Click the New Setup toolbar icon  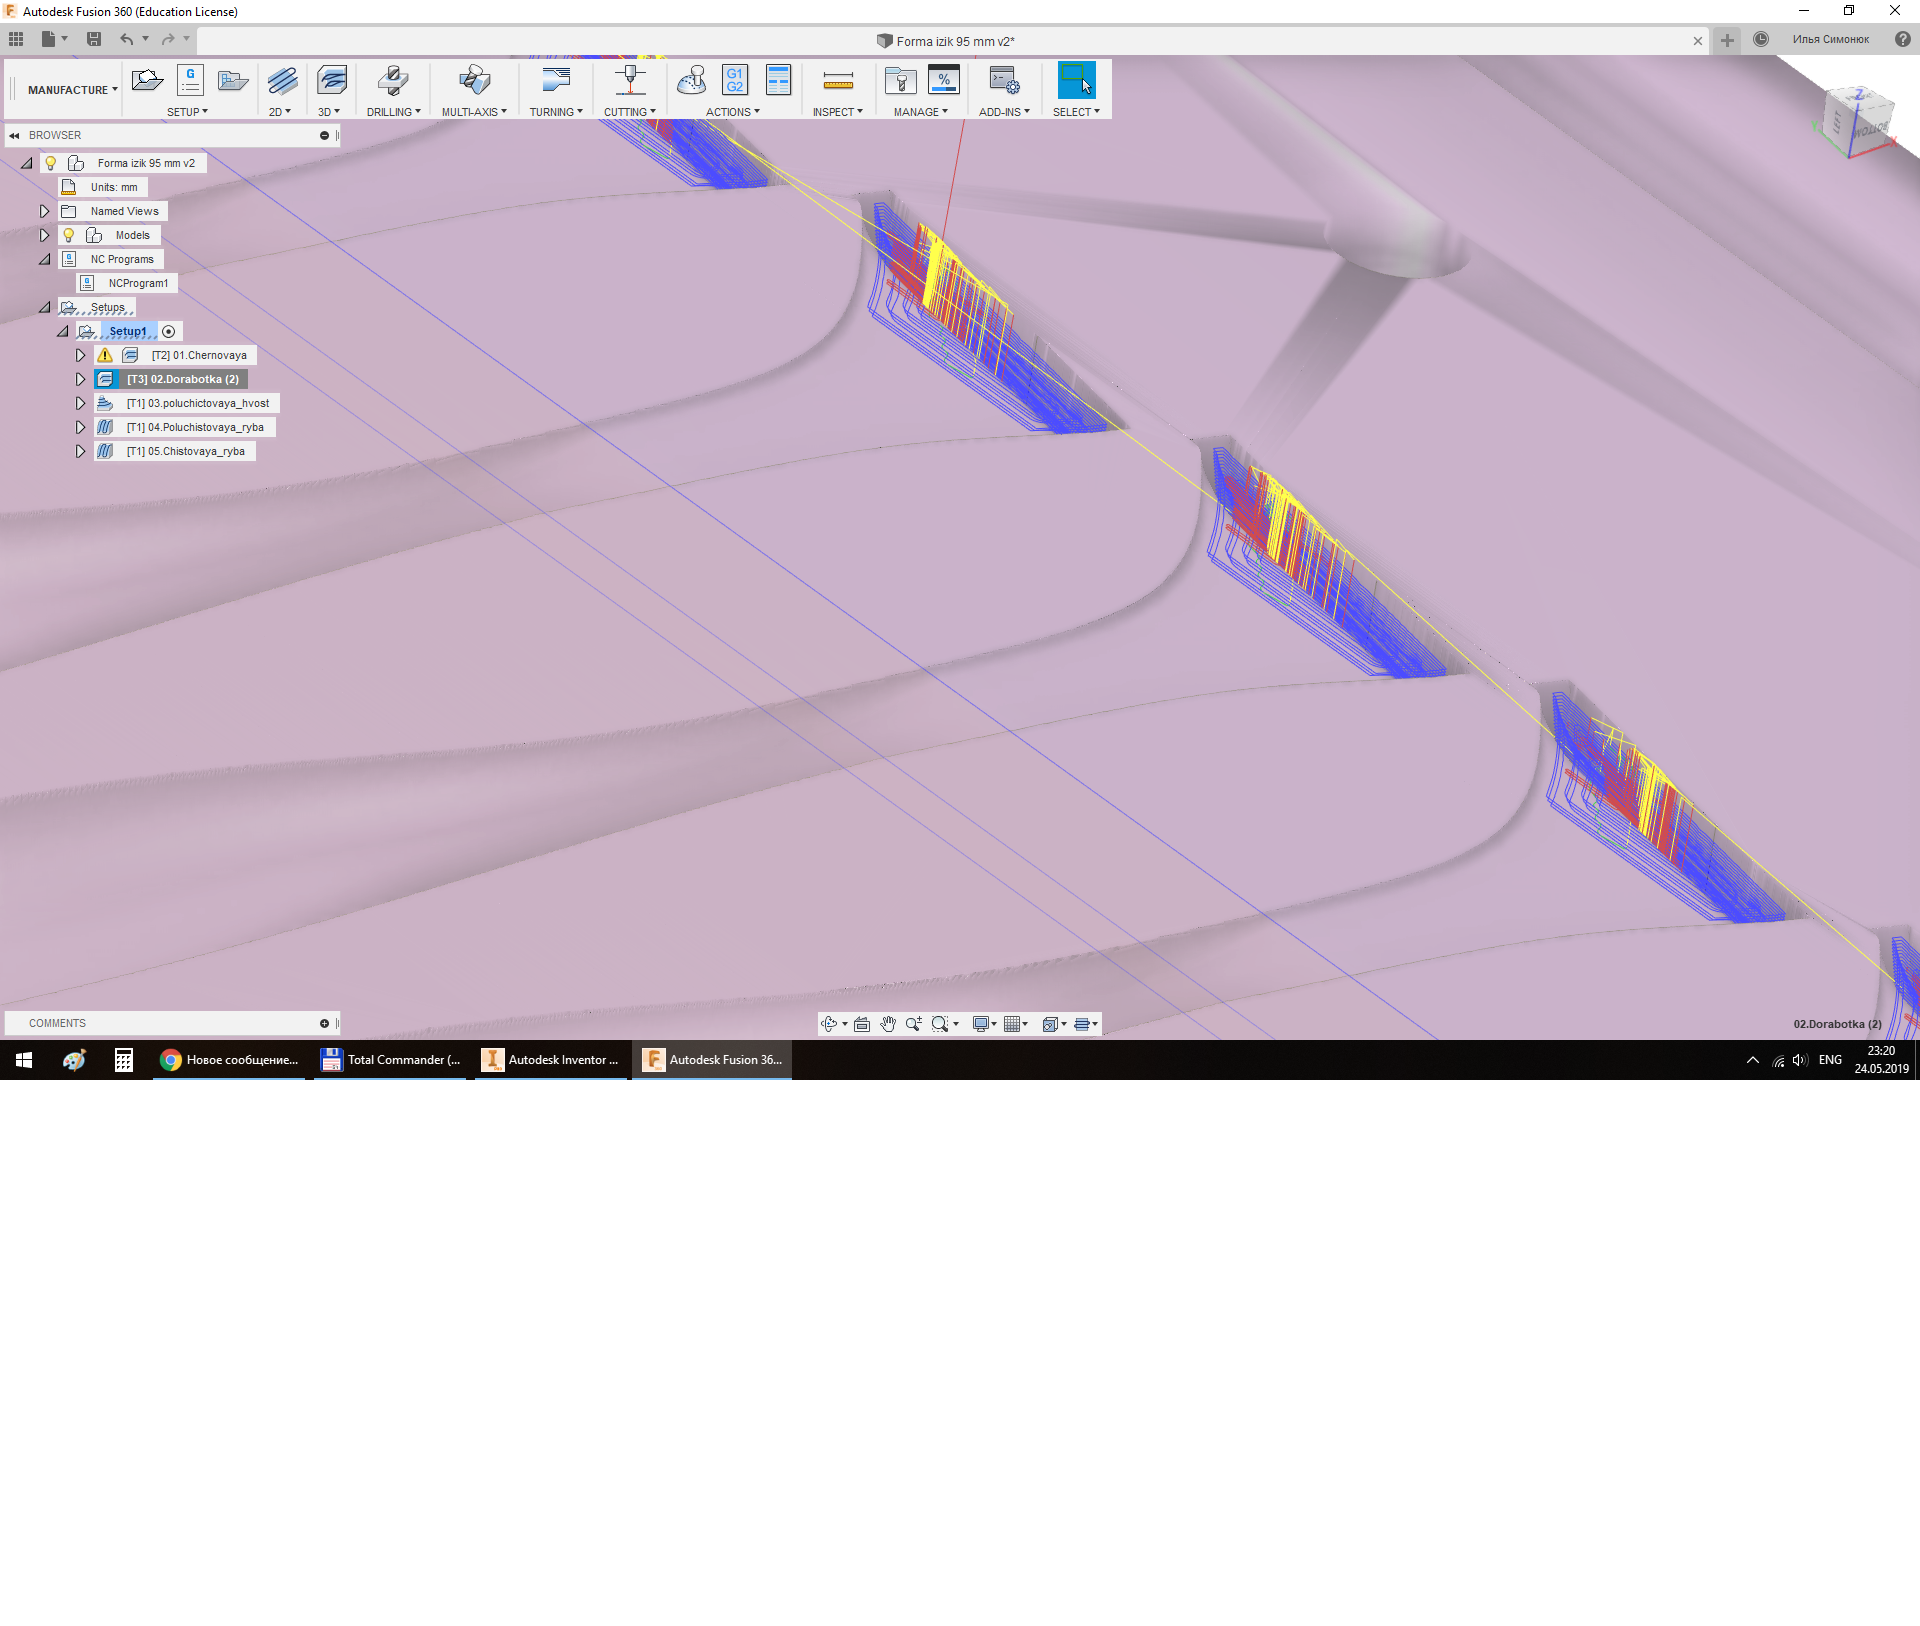click(x=147, y=81)
